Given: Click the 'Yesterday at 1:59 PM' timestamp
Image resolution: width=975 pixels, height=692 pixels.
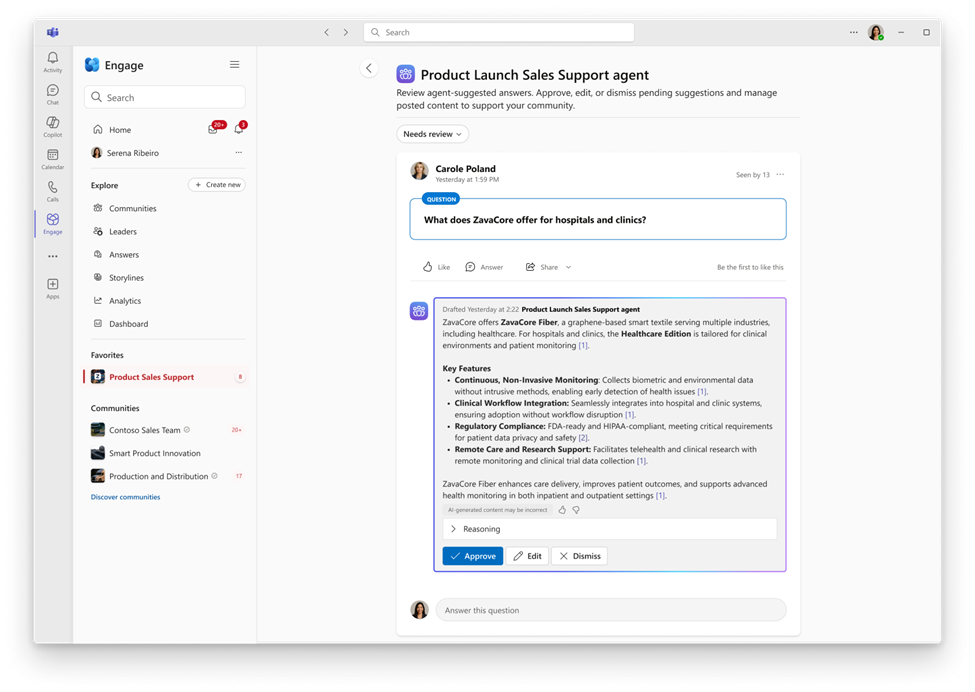Looking at the screenshot, I should pyautogui.click(x=467, y=180).
